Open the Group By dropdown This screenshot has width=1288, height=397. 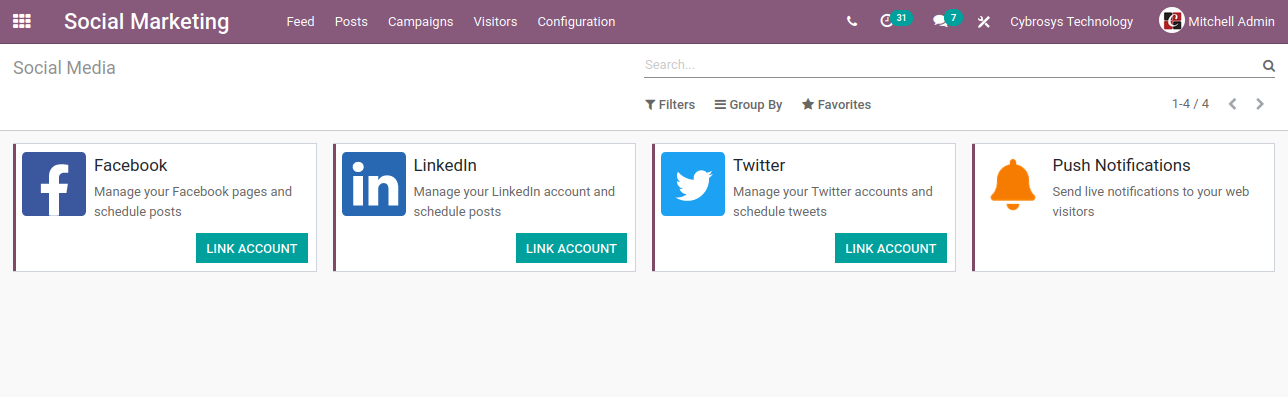[748, 104]
